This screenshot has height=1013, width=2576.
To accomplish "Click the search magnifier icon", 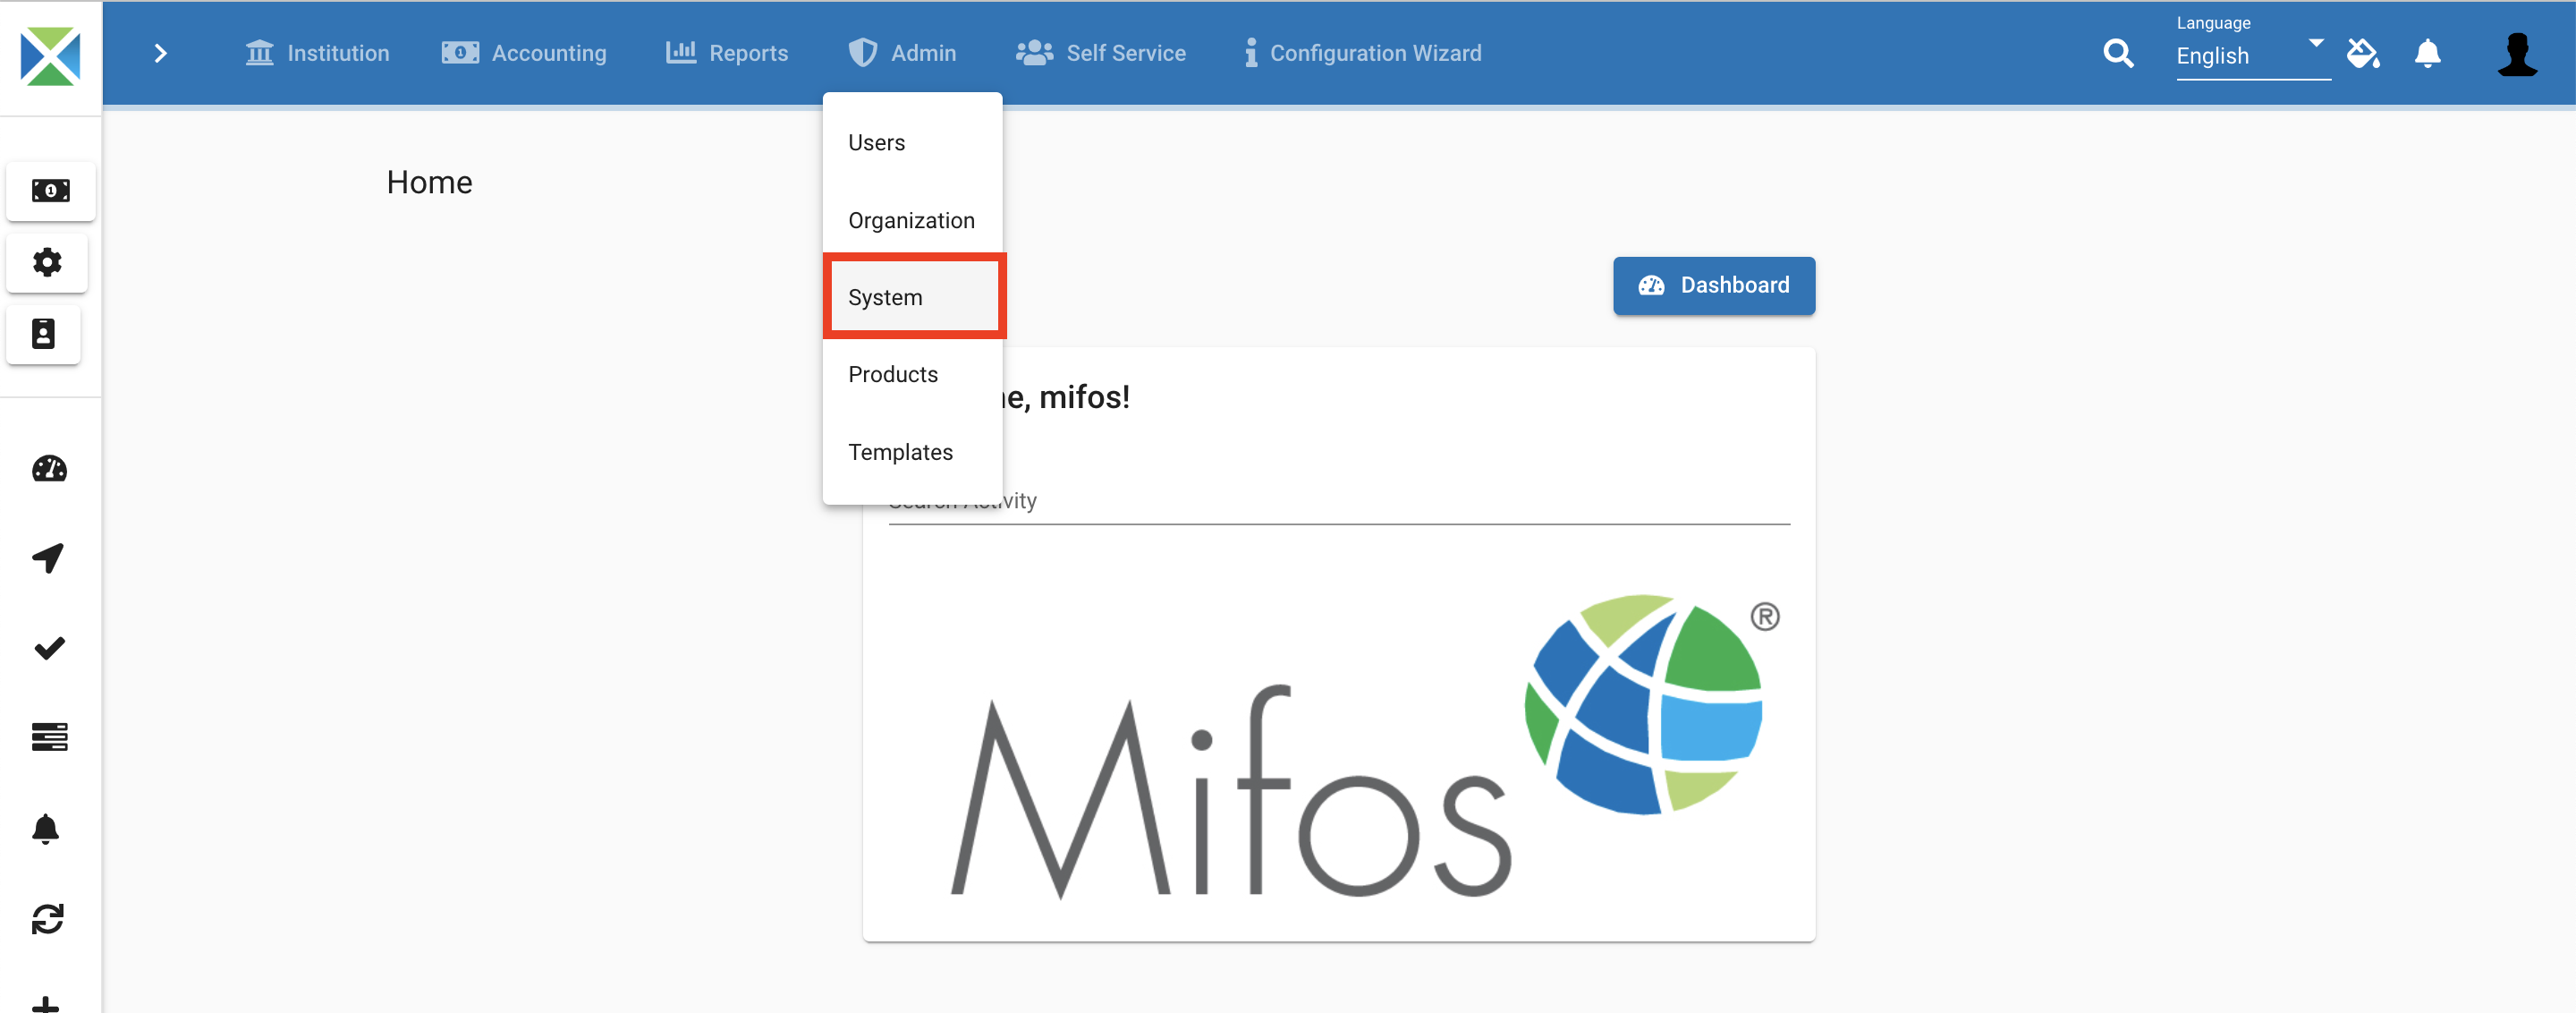I will click(x=2118, y=53).
